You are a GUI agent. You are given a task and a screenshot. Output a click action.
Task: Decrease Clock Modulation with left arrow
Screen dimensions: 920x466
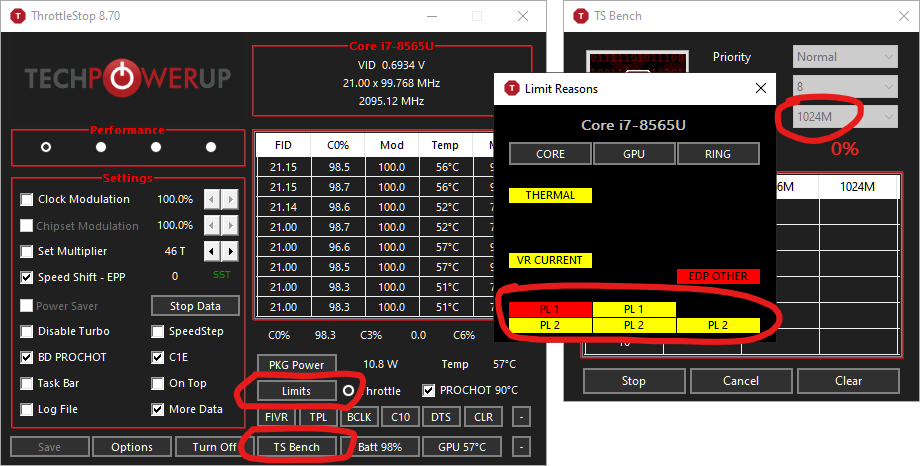pyautogui.click(x=211, y=200)
